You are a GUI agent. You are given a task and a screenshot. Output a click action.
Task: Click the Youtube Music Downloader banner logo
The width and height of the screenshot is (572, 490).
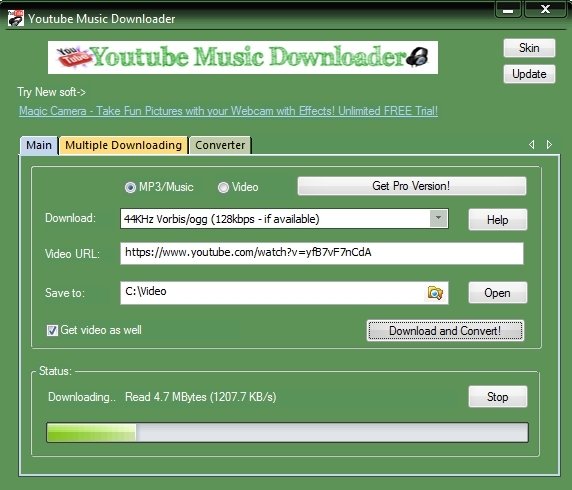[243, 57]
